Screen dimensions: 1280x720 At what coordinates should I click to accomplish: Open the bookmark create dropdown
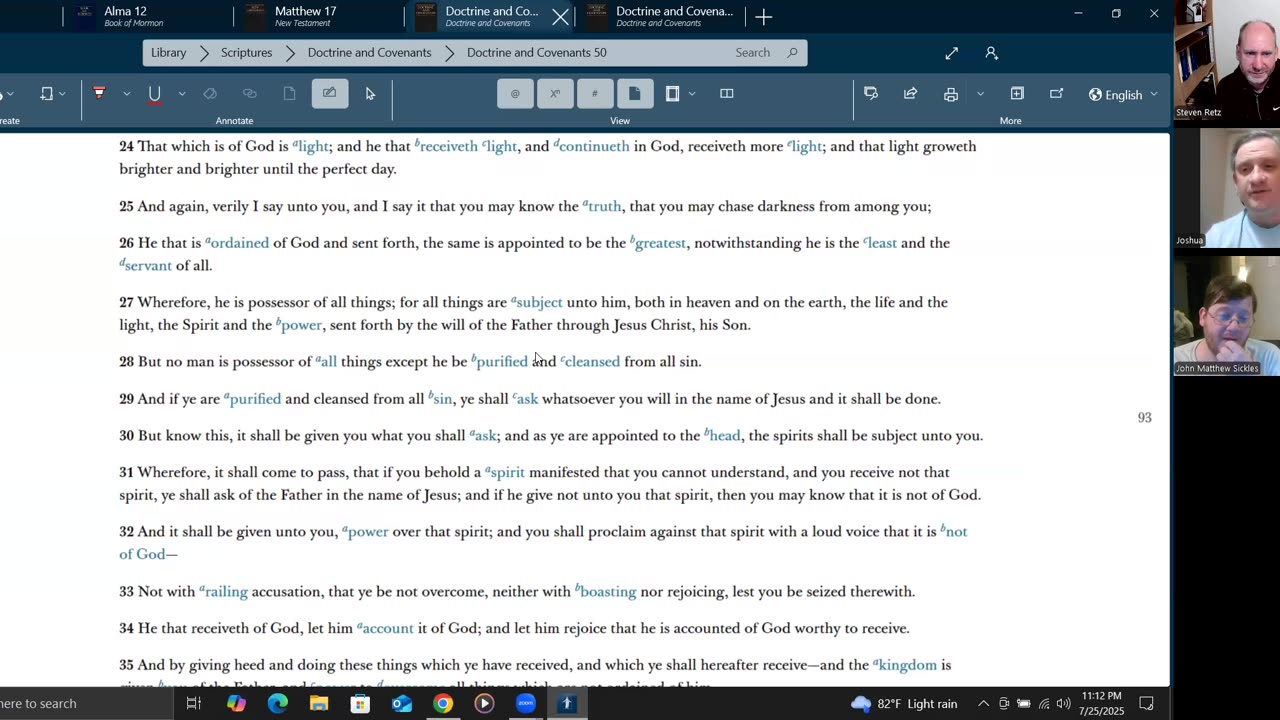pyautogui.click(x=52, y=94)
